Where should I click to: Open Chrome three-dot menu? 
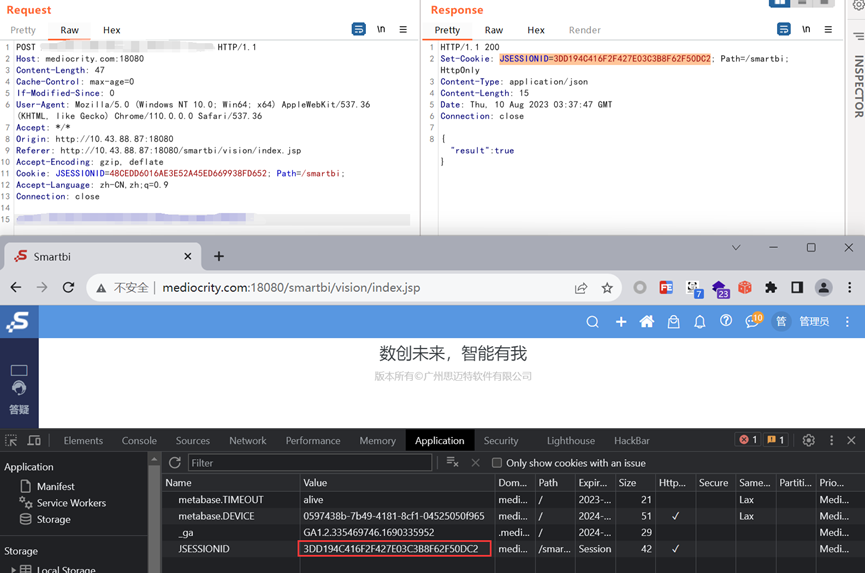coord(850,287)
